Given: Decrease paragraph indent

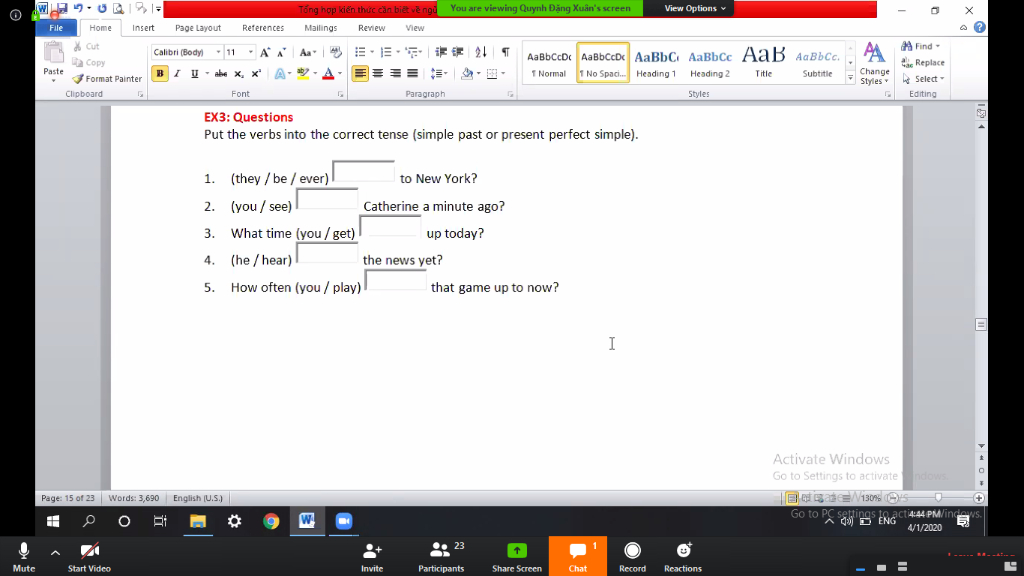Looking at the screenshot, I should (441, 52).
